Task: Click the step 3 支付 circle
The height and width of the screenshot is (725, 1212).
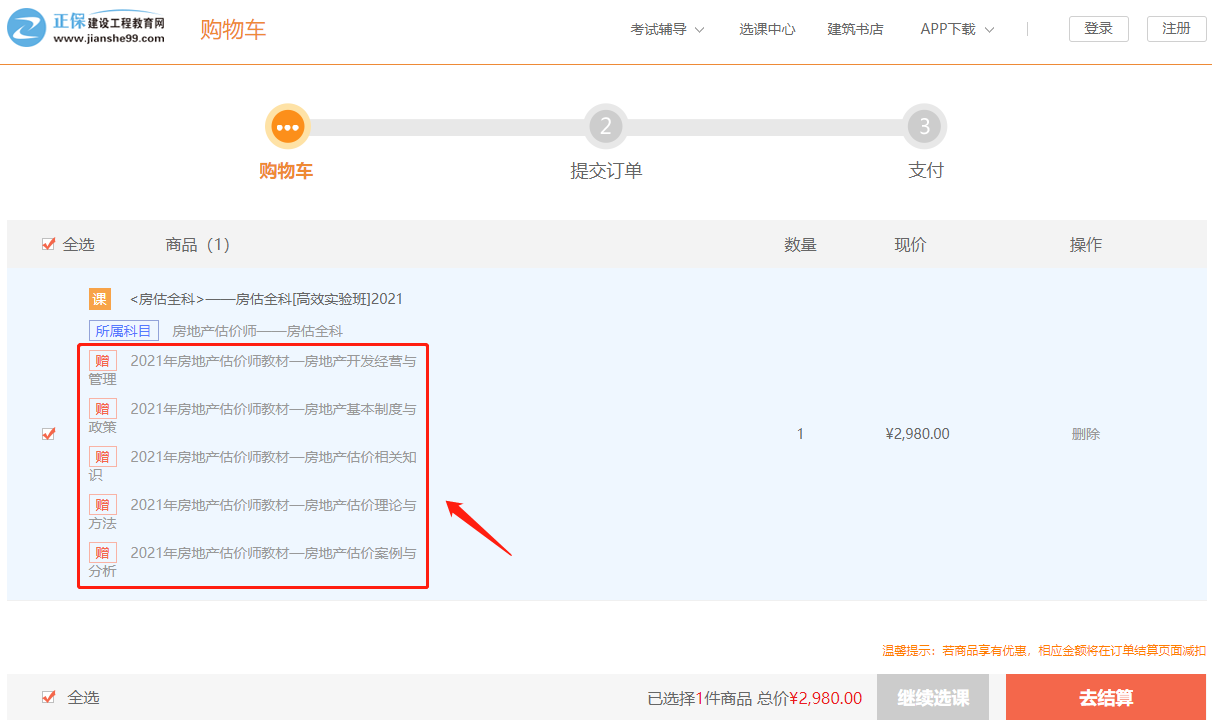Action: pos(924,127)
